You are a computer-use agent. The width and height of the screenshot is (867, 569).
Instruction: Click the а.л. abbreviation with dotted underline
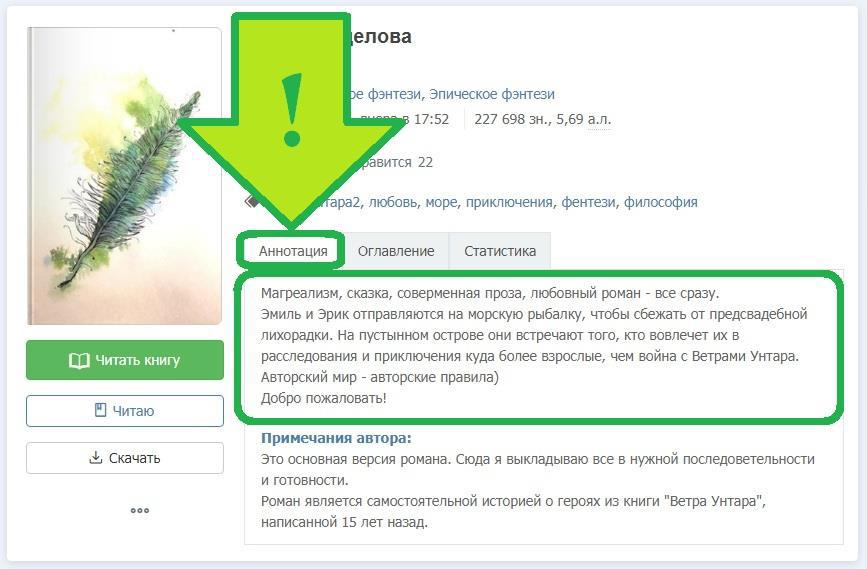[599, 119]
